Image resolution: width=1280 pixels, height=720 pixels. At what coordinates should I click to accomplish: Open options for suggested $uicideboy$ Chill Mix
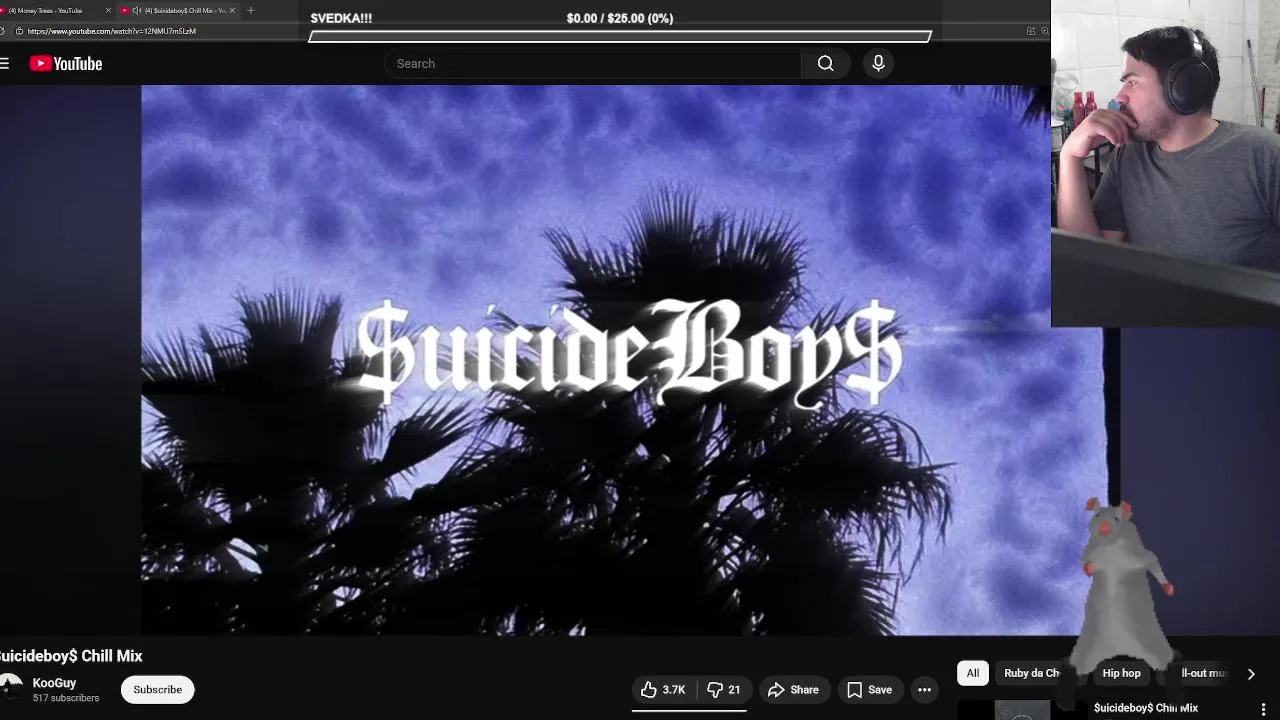1264,709
